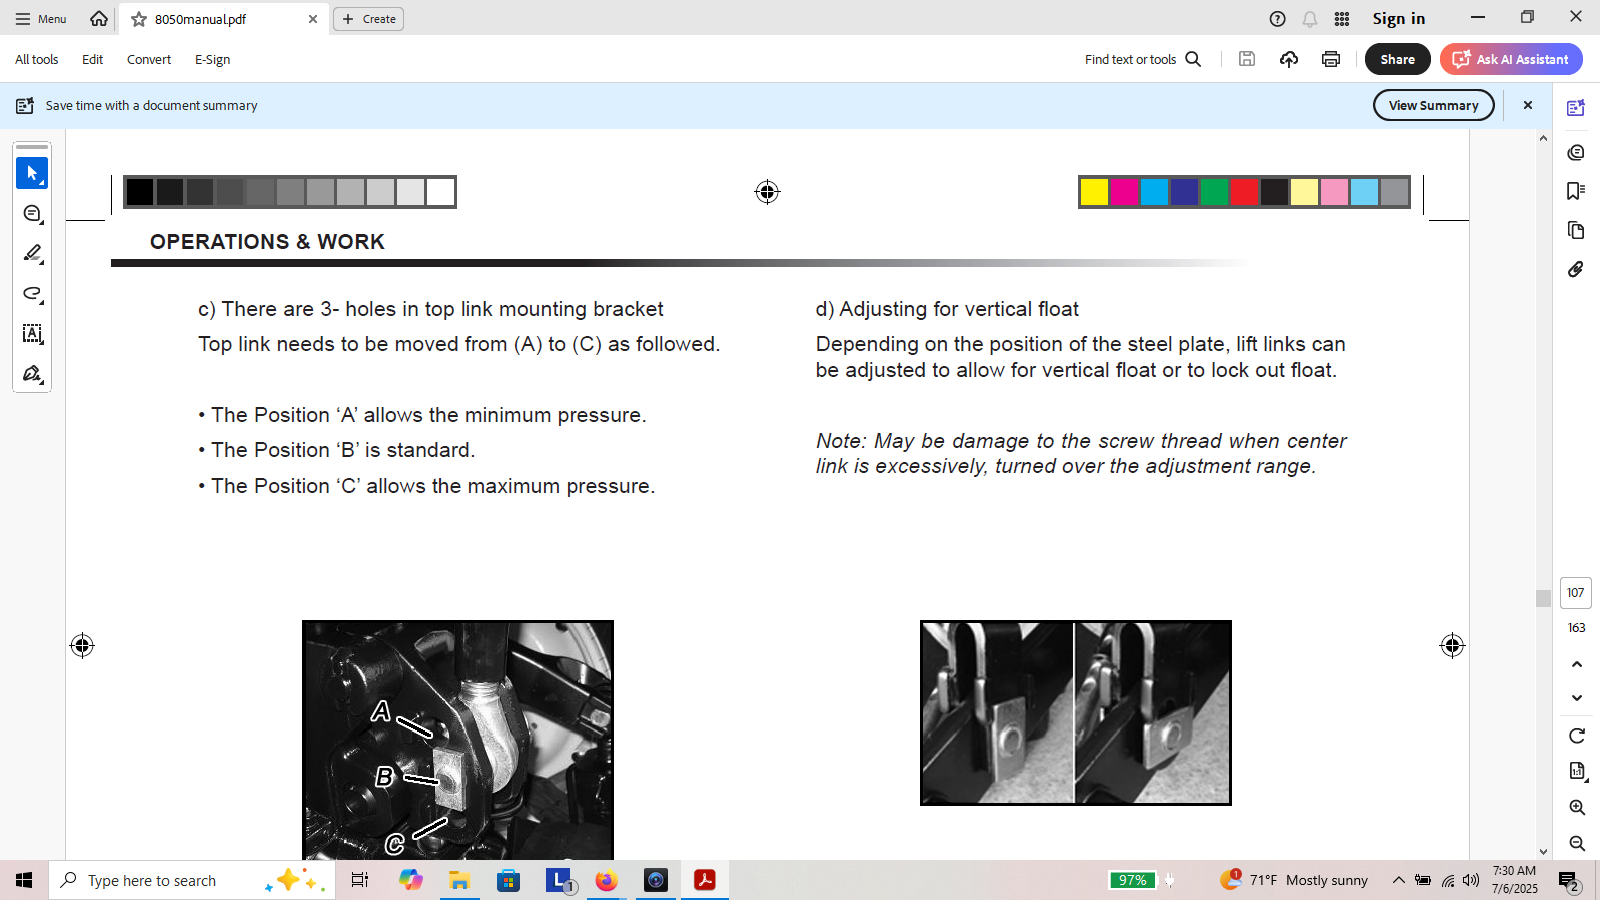
Task: Open the Adobe Acrobat taskbar icon
Action: 705,880
